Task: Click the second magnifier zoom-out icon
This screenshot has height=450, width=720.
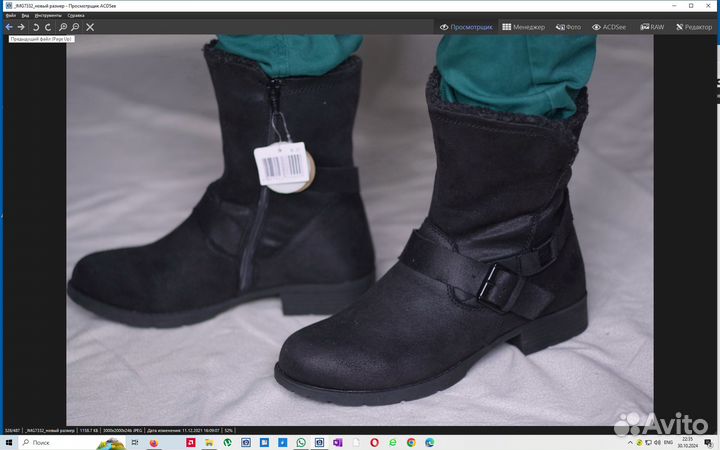Action: (x=75, y=27)
